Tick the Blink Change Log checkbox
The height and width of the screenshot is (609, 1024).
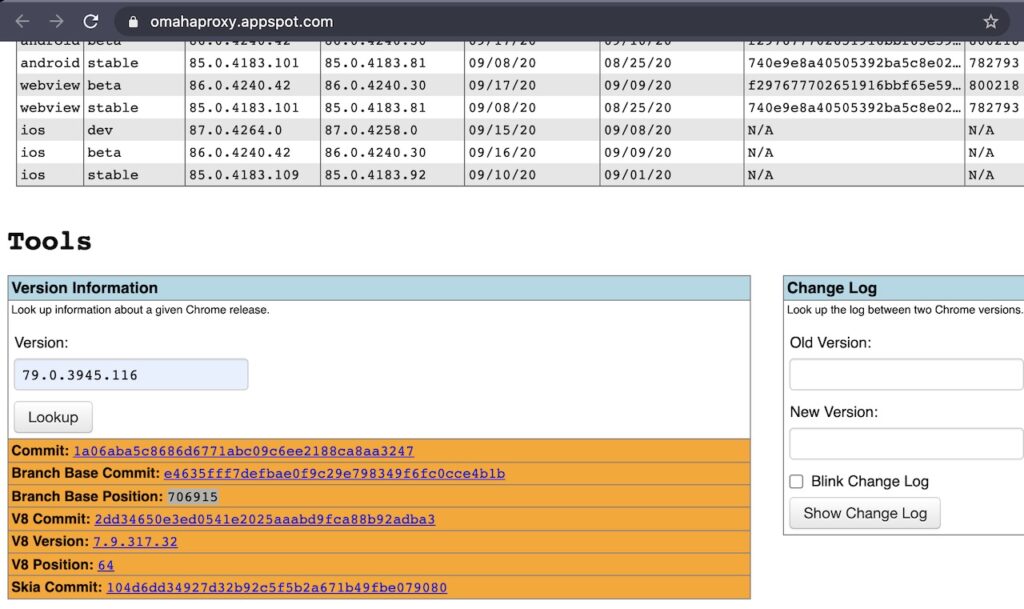click(x=796, y=482)
